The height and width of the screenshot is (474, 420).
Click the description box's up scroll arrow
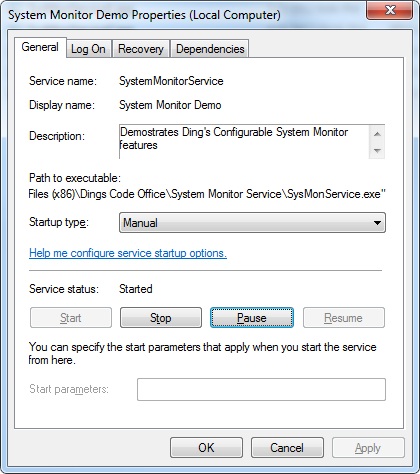(x=377, y=134)
